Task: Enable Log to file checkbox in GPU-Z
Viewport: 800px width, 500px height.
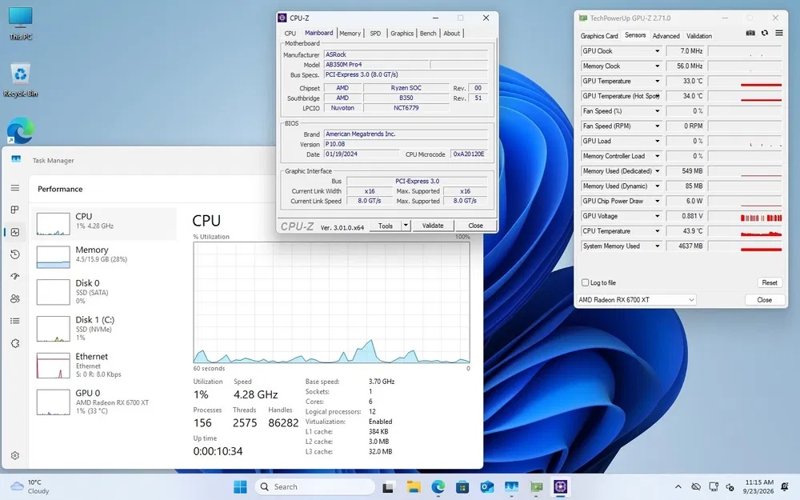Action: tap(585, 283)
